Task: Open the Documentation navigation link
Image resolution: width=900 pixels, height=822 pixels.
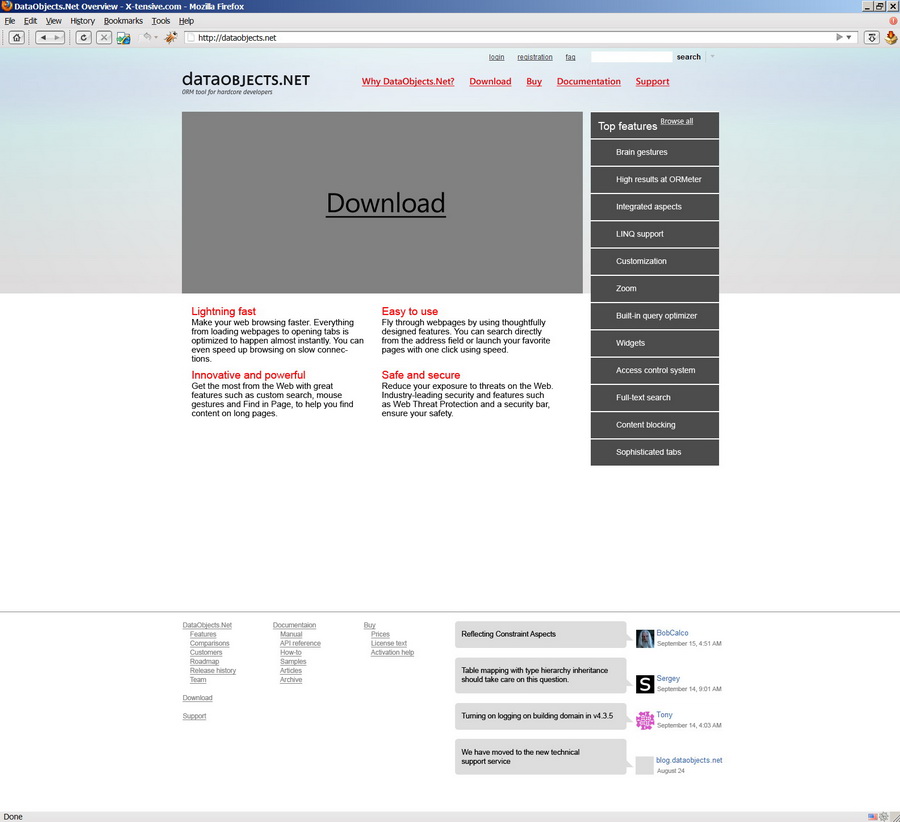Action: [588, 82]
